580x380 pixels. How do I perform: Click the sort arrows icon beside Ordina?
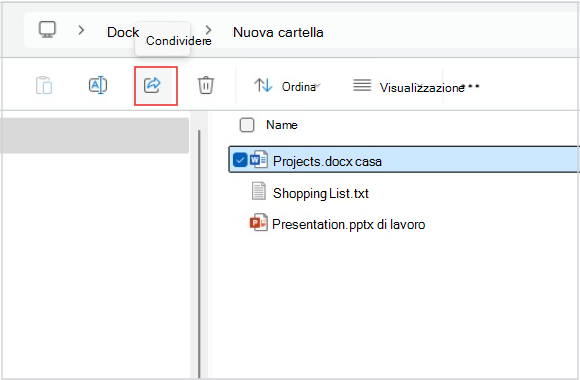tap(263, 85)
